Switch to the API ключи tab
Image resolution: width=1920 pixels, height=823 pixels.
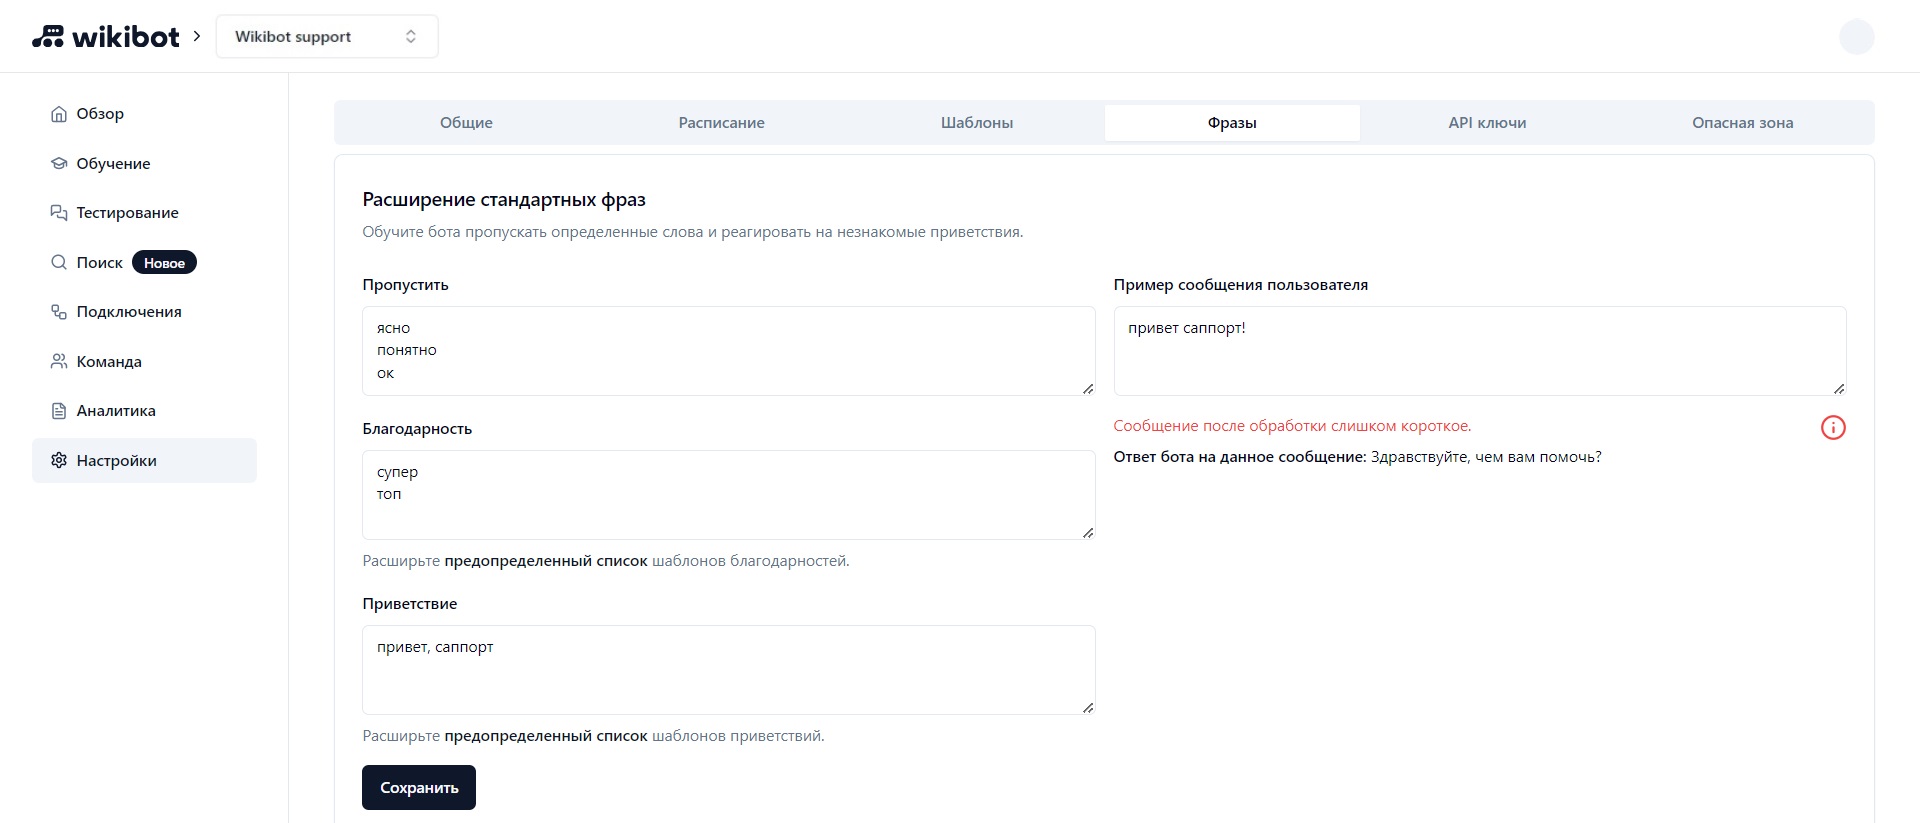pyautogui.click(x=1487, y=123)
